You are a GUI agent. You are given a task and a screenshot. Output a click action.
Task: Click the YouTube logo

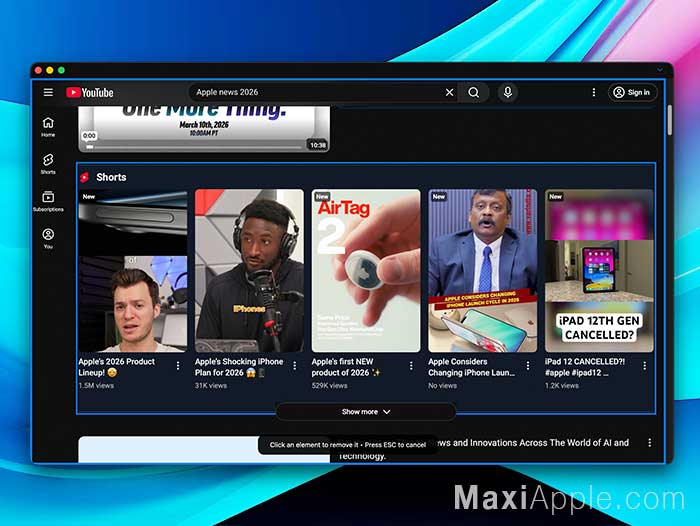(x=90, y=92)
